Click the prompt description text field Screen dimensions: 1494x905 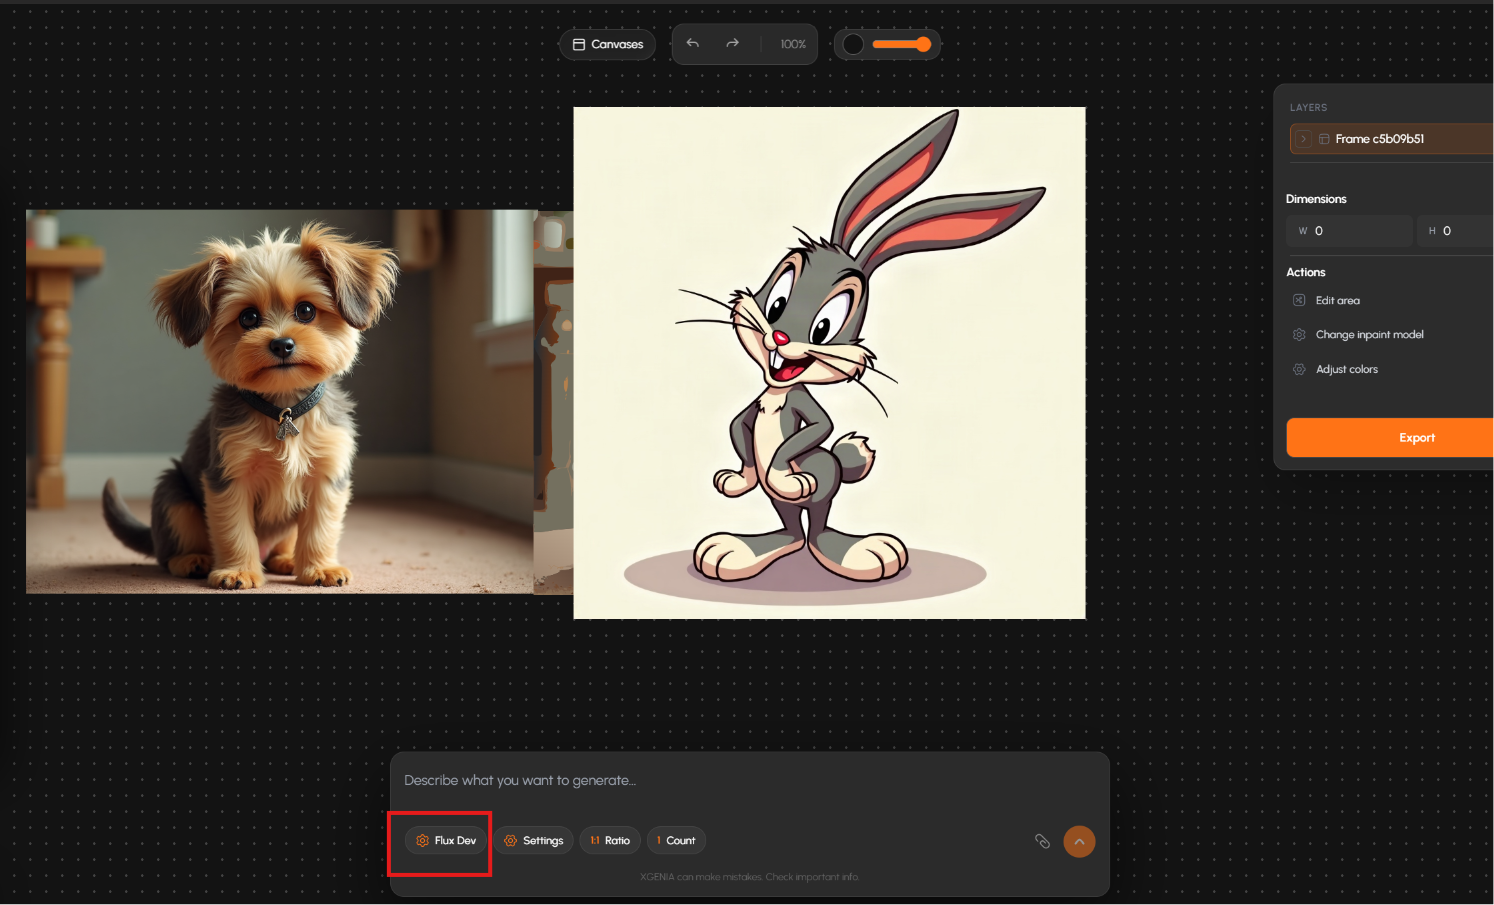click(750, 781)
